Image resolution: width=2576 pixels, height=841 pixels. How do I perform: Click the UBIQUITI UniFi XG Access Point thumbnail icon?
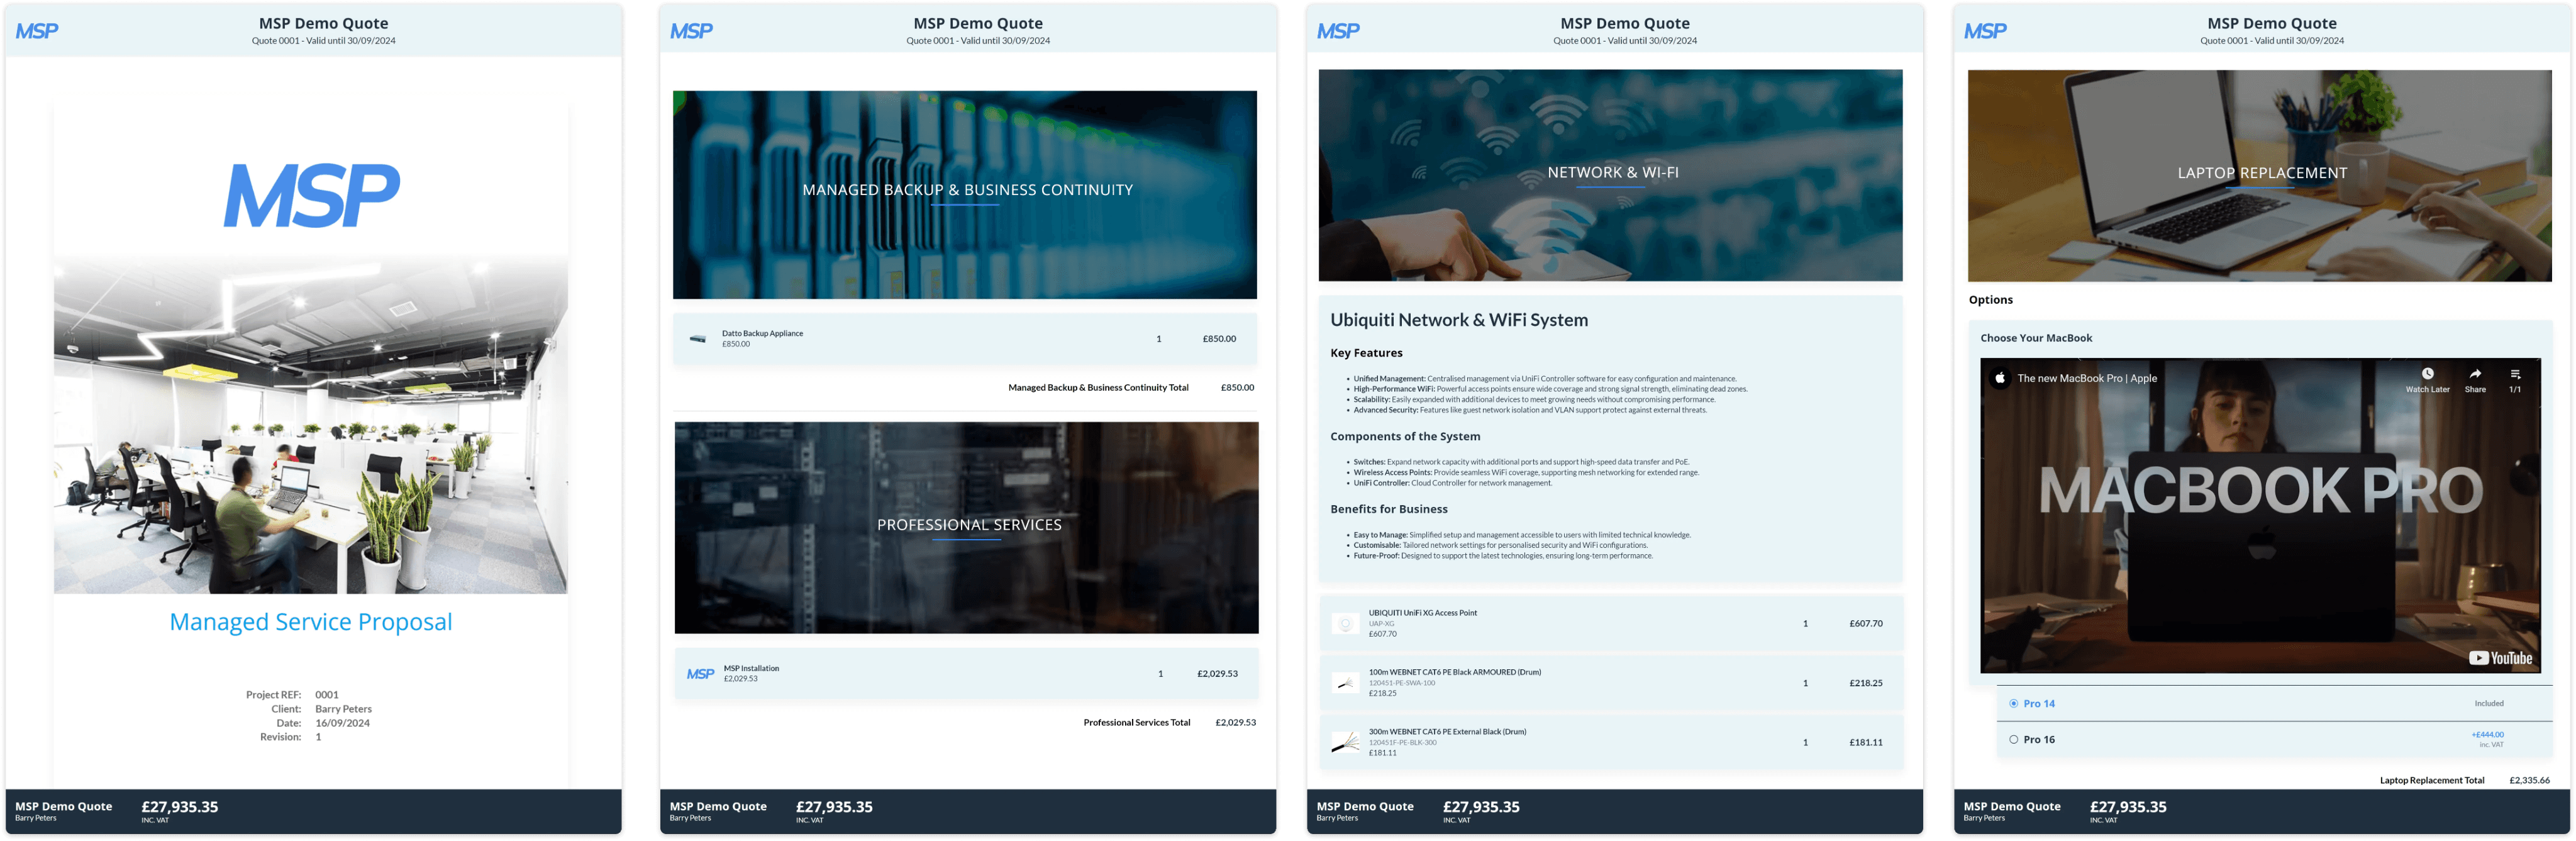coord(1348,622)
